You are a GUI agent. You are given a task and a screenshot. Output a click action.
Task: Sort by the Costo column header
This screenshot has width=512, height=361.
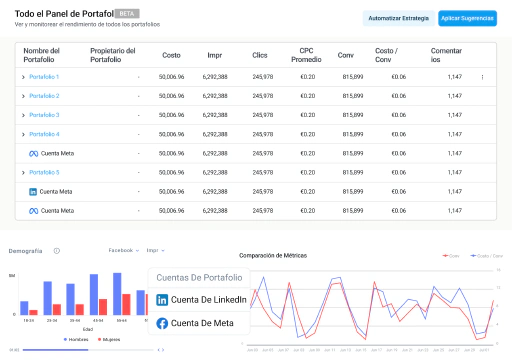(x=171, y=55)
